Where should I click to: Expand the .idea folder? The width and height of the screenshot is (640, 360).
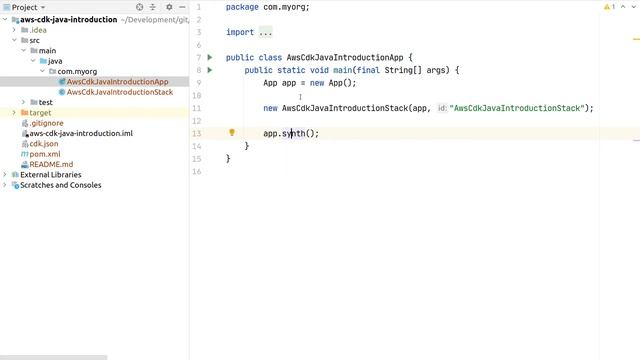[x=14, y=30]
